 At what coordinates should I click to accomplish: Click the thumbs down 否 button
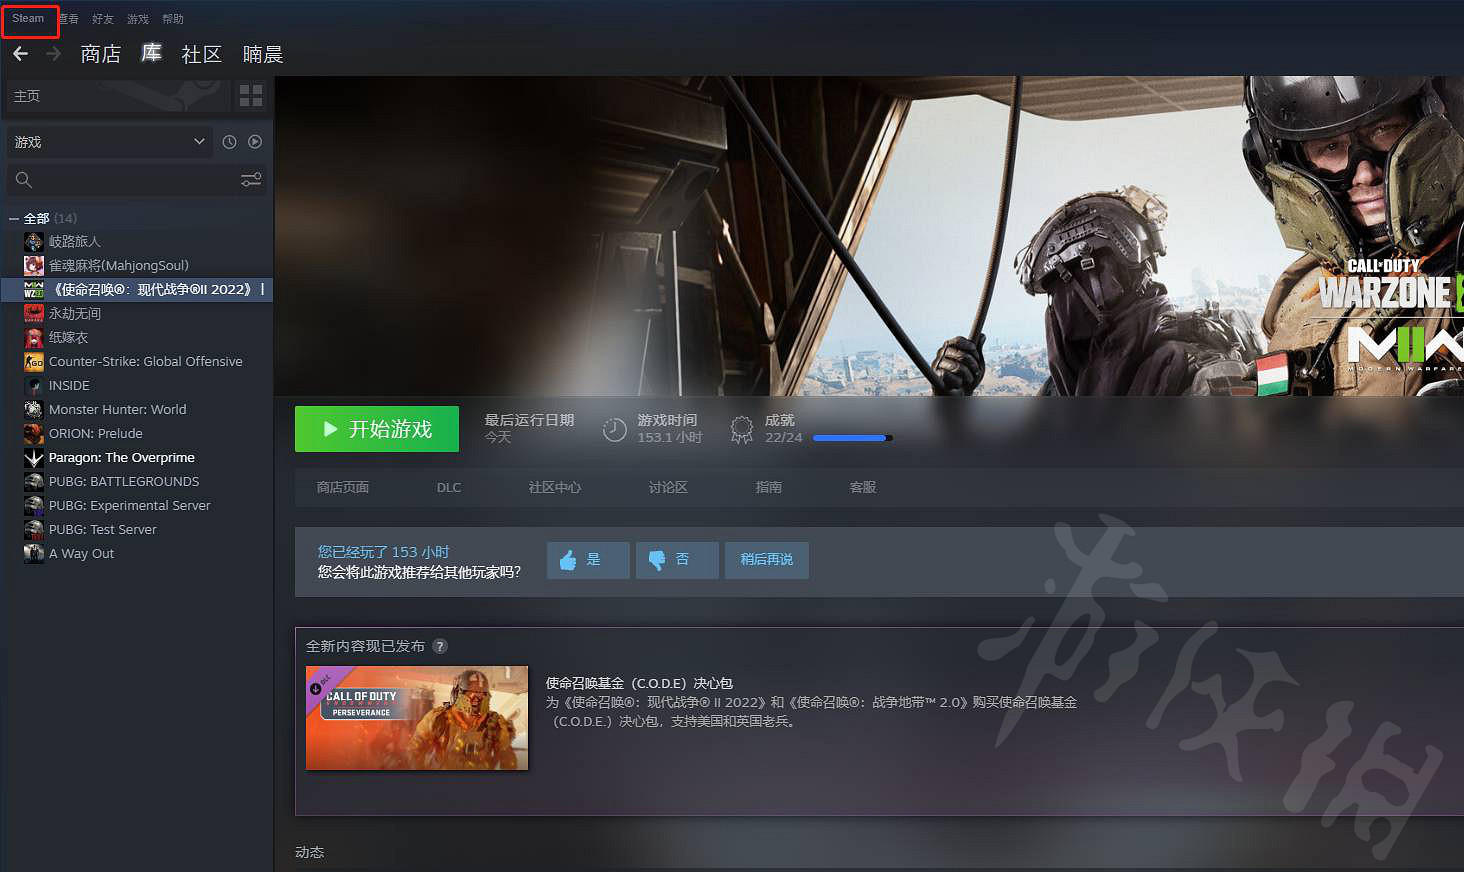click(677, 560)
